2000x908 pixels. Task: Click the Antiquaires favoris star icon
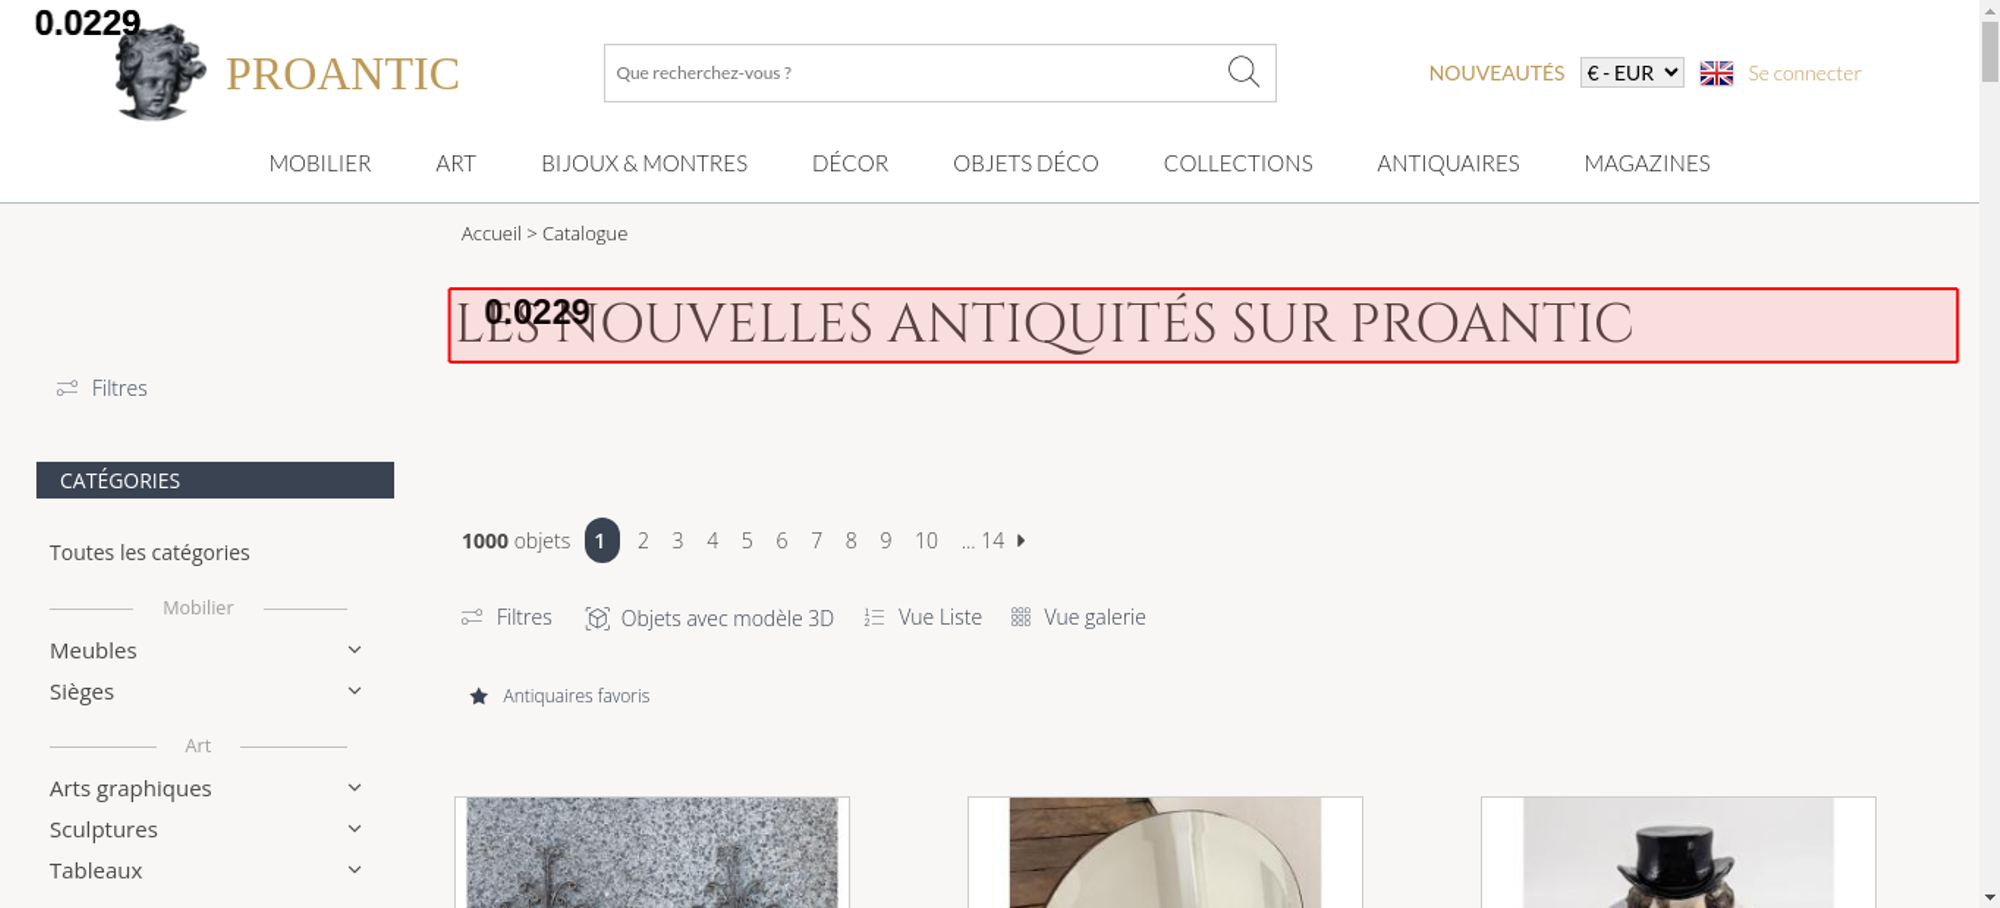[x=479, y=696]
